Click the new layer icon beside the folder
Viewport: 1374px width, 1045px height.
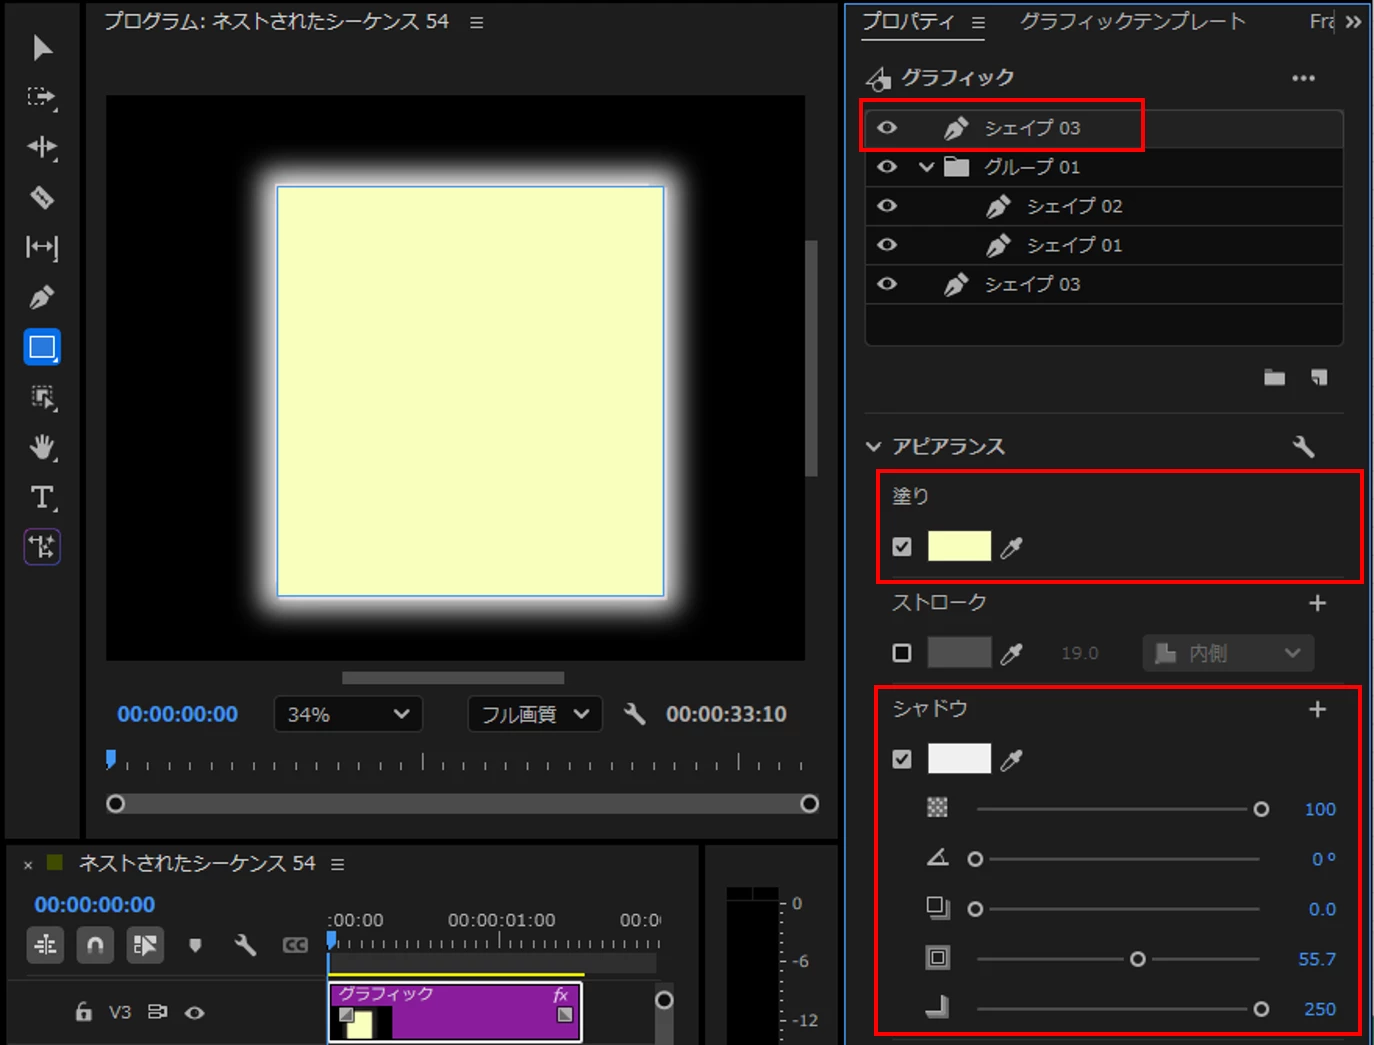[x=1319, y=377]
